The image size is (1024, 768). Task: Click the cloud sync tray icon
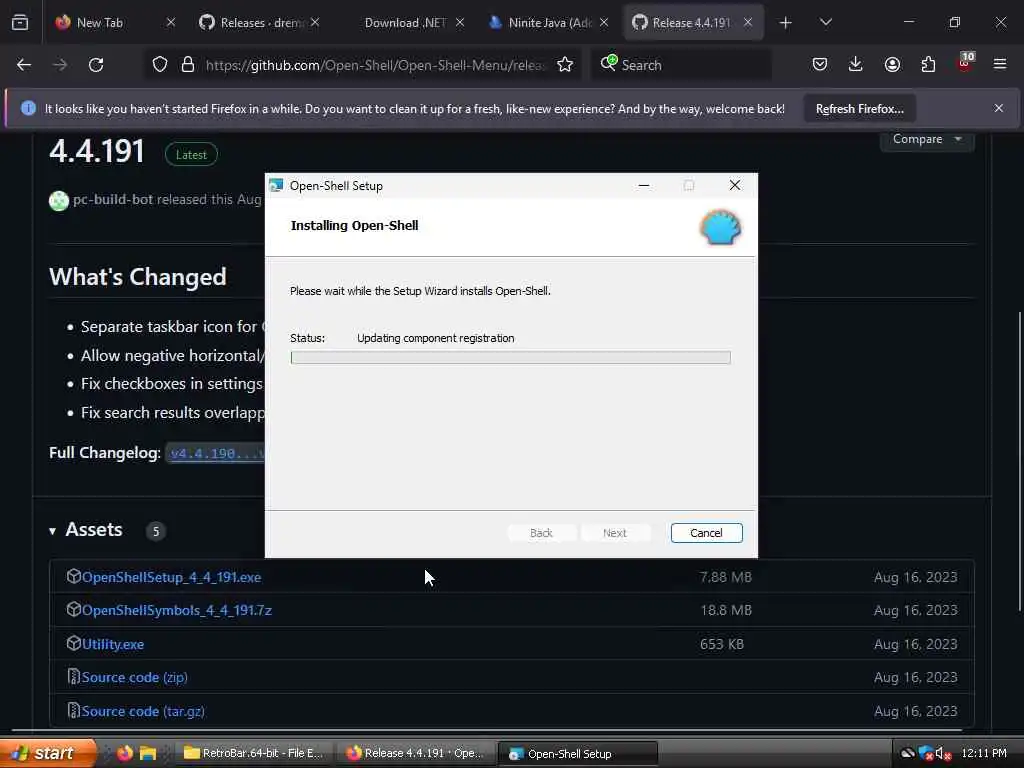click(908, 753)
